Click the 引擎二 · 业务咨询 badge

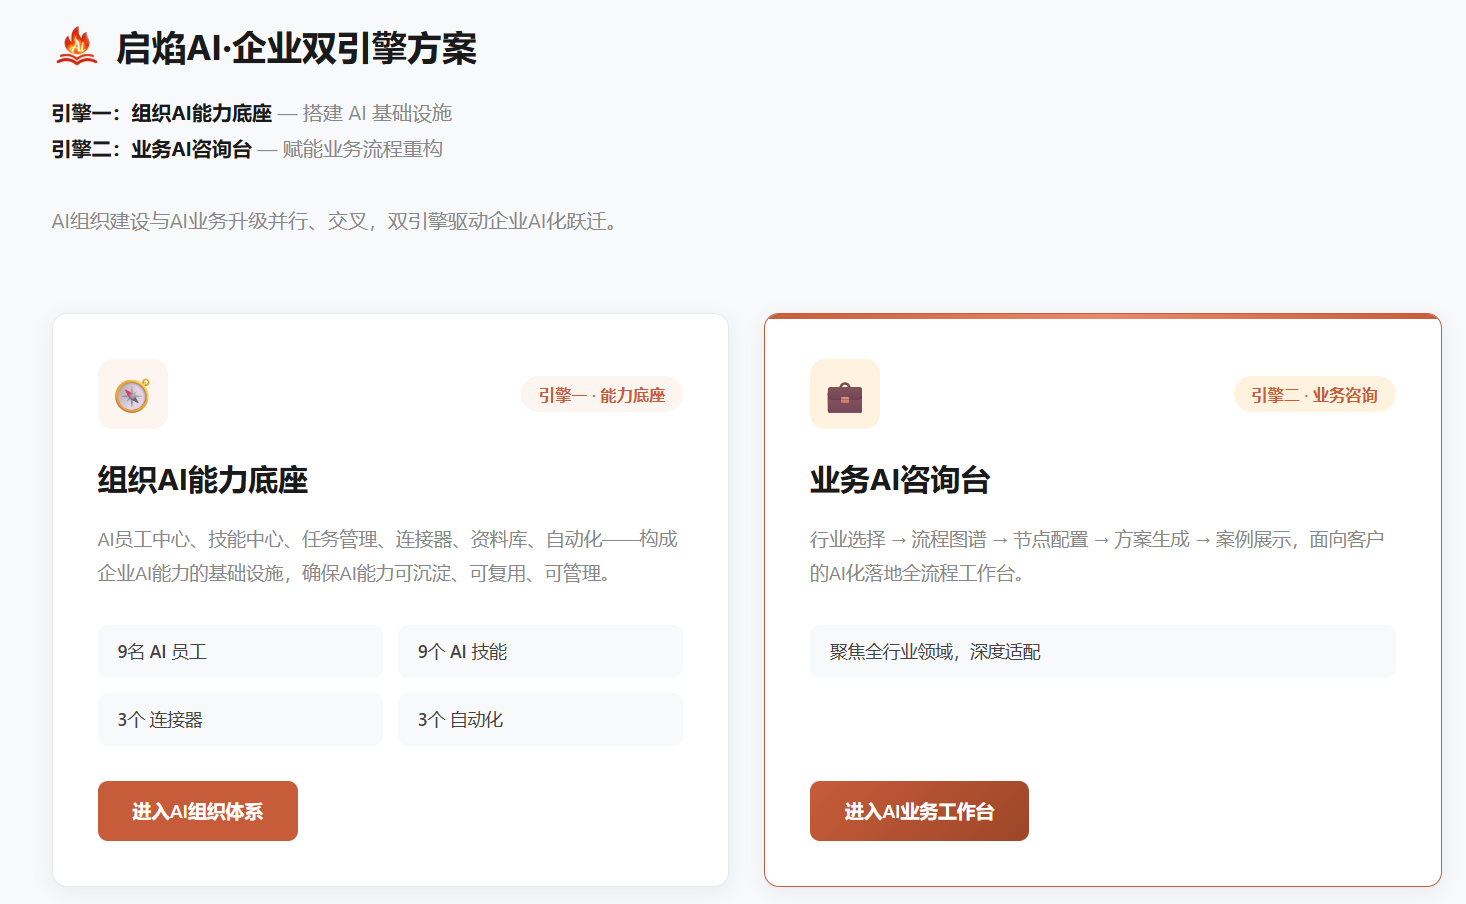1314,395
